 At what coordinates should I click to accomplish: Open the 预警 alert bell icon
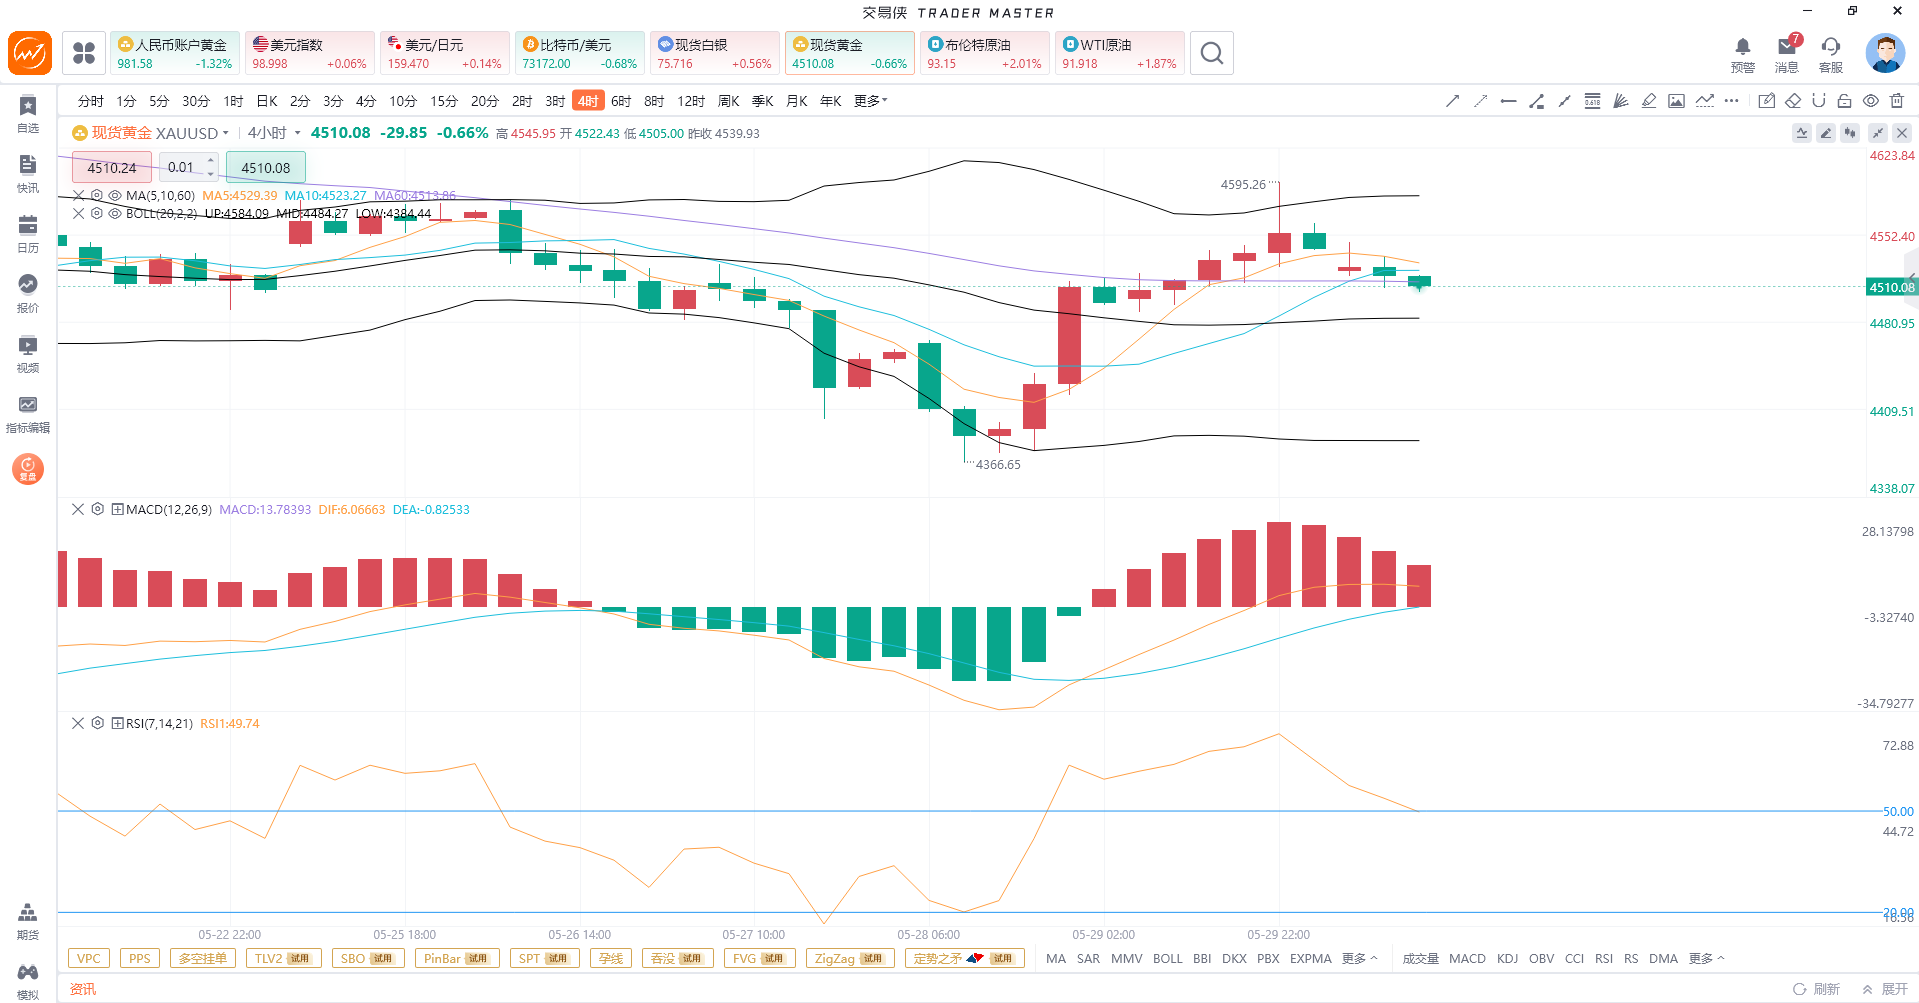pyautogui.click(x=1743, y=53)
